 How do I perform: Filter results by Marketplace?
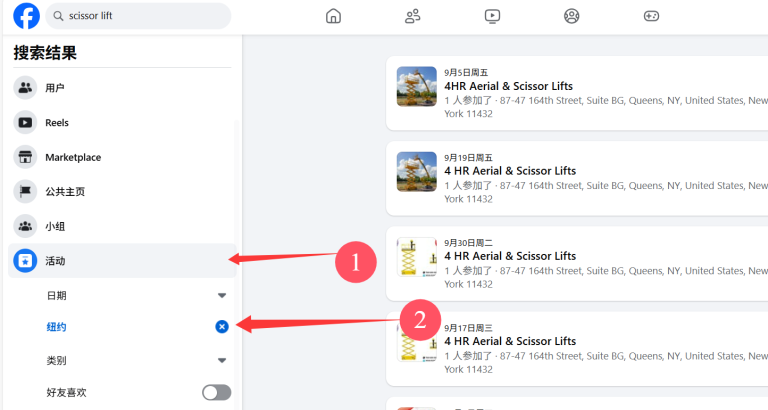(122, 157)
